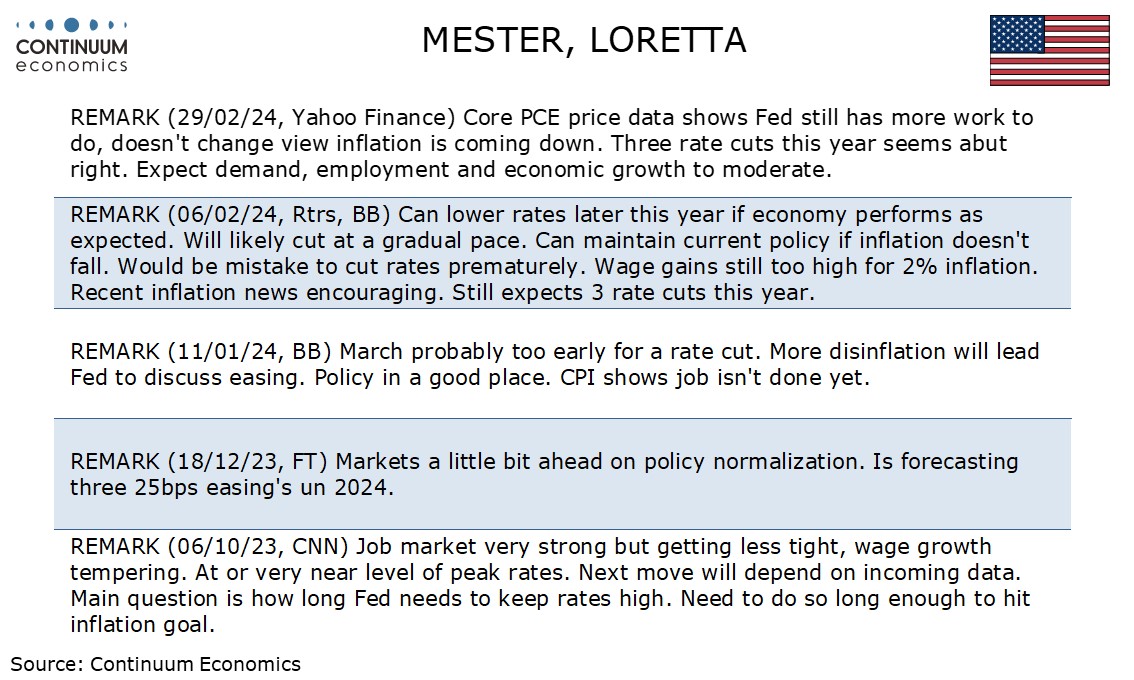Select the 18/12/23 FT remark row
Screen dimensions: 1134x680
pos(562,474)
